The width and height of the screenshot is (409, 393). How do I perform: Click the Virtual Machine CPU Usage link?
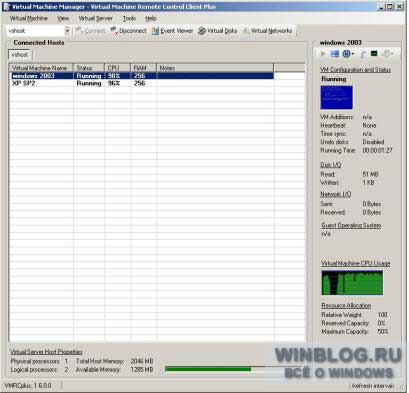coord(355,263)
